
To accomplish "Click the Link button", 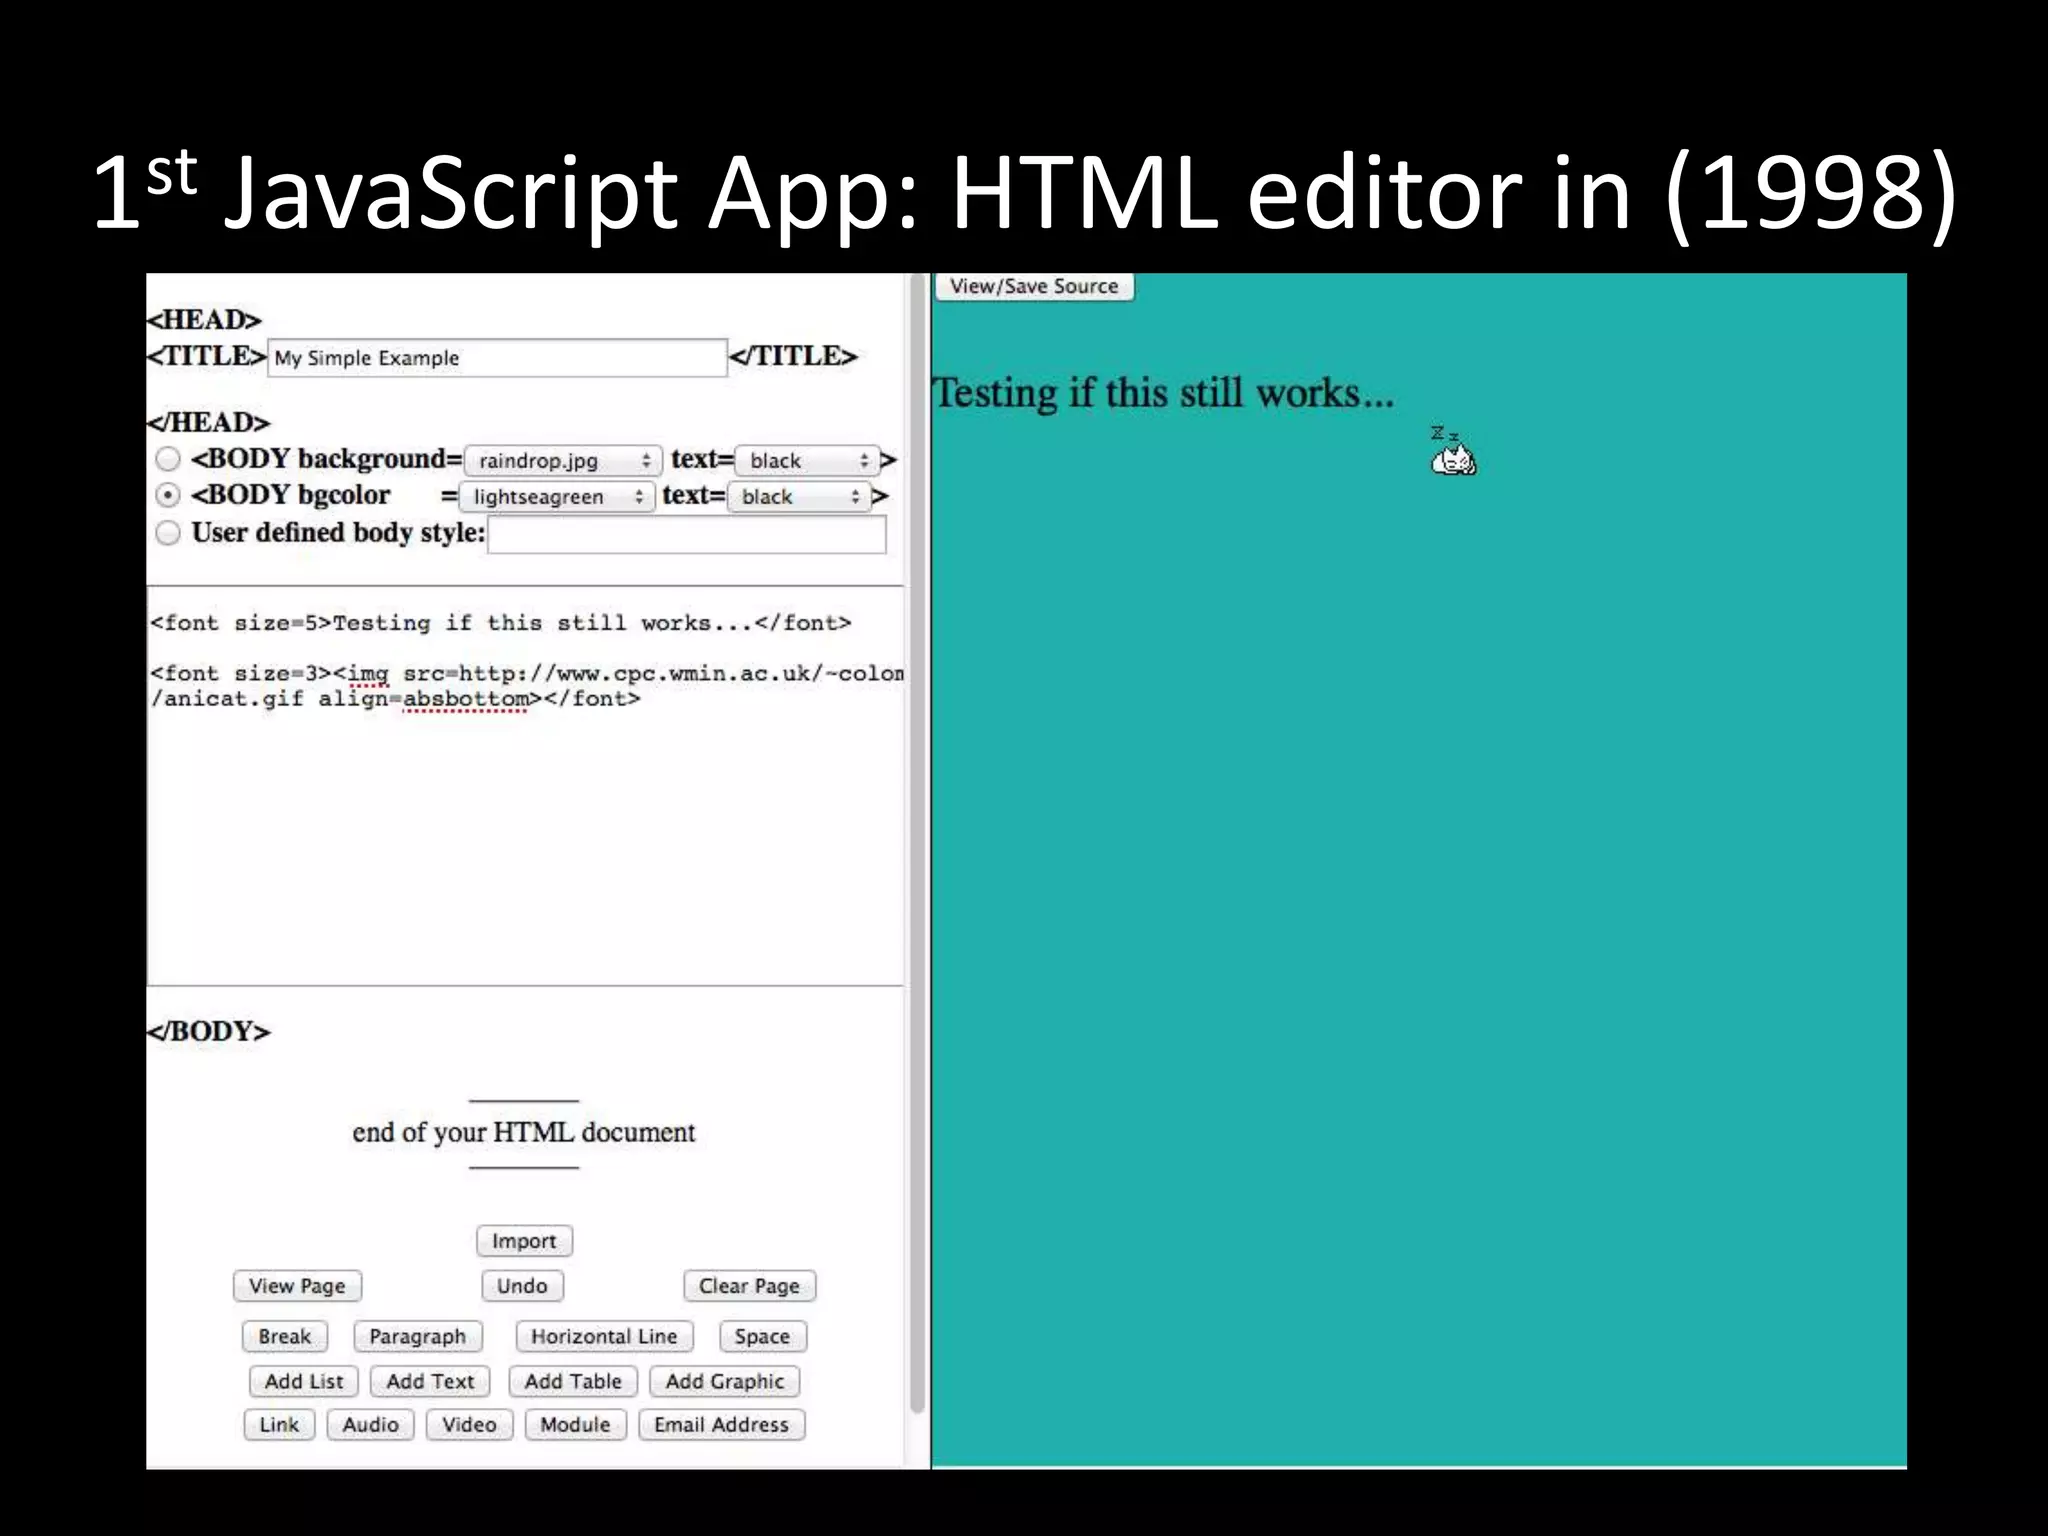I will pos(279,1425).
